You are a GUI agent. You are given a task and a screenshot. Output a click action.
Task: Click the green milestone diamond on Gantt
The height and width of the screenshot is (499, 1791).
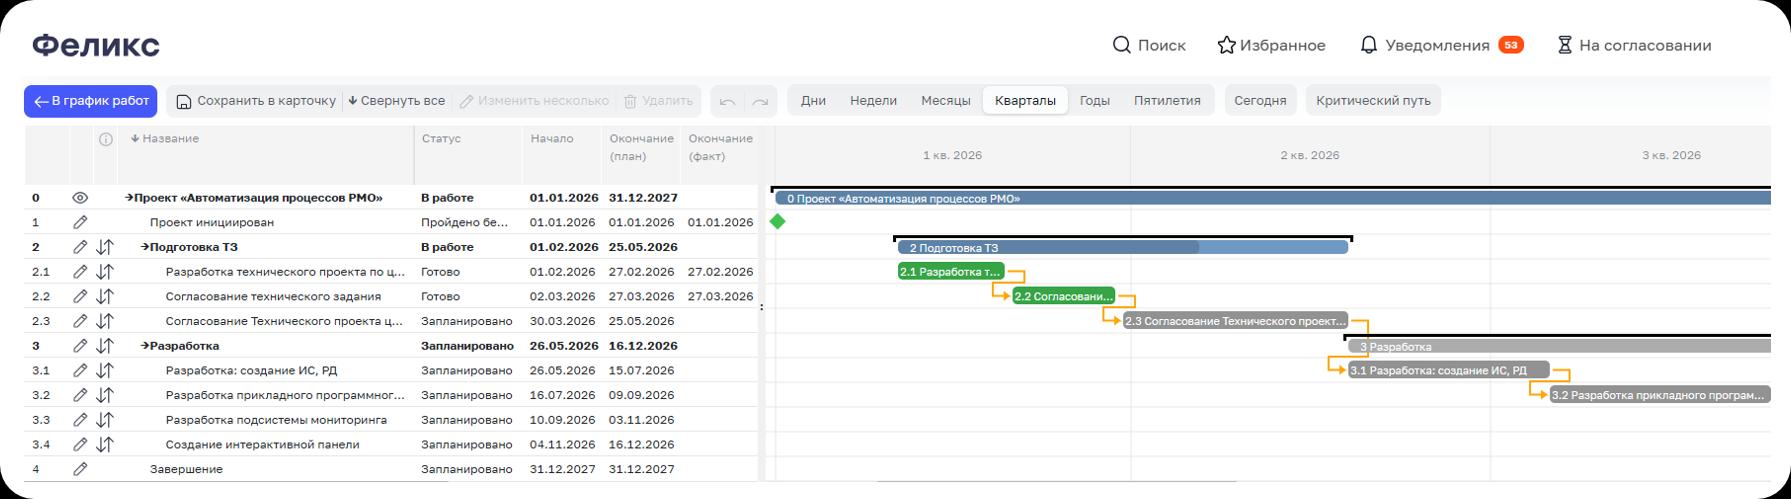tap(778, 222)
